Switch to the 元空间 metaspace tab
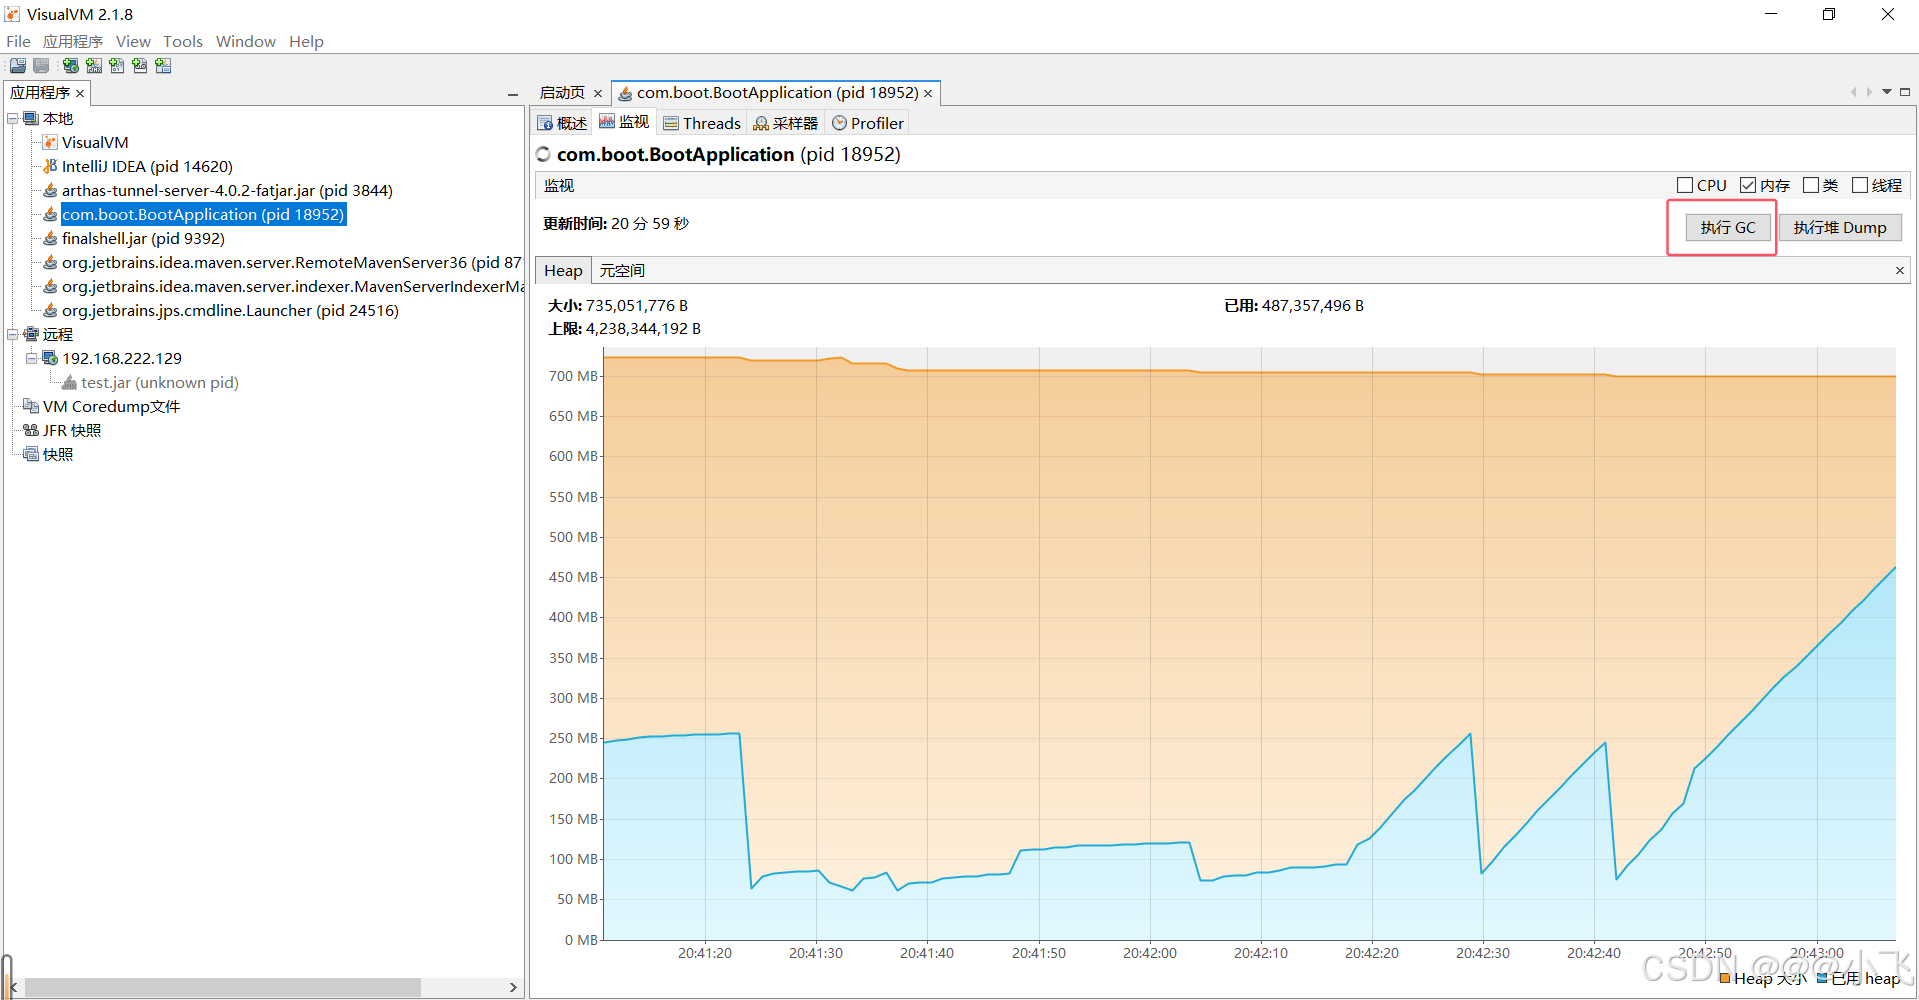Screen dimensions: 1919x1000 (622, 271)
